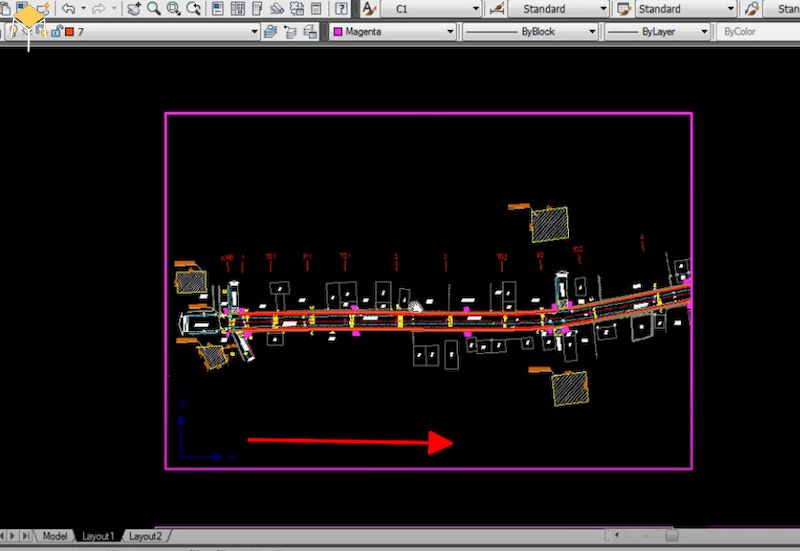The image size is (800, 551).
Task: Open the Magenta color control dropdown
Action: (x=393, y=32)
